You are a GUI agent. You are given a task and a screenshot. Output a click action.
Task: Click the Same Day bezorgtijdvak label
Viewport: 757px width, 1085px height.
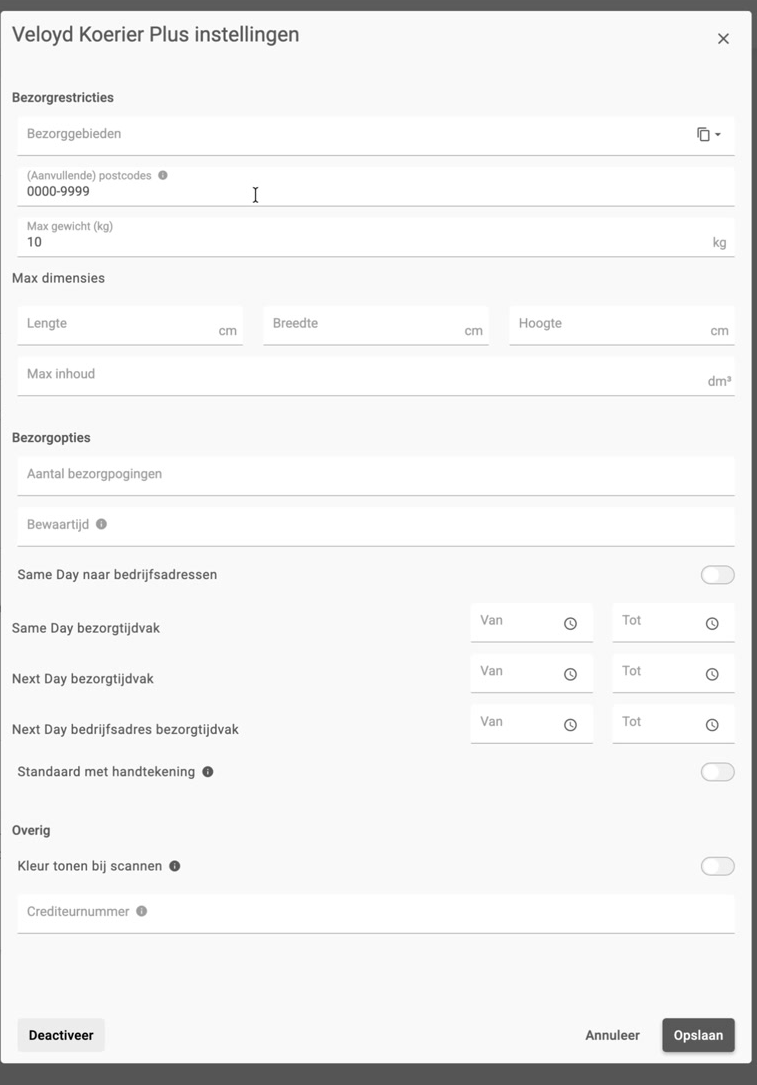point(86,628)
